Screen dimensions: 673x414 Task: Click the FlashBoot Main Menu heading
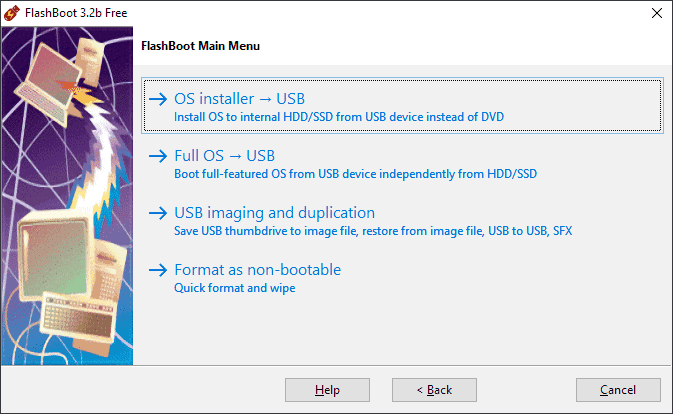click(x=200, y=46)
